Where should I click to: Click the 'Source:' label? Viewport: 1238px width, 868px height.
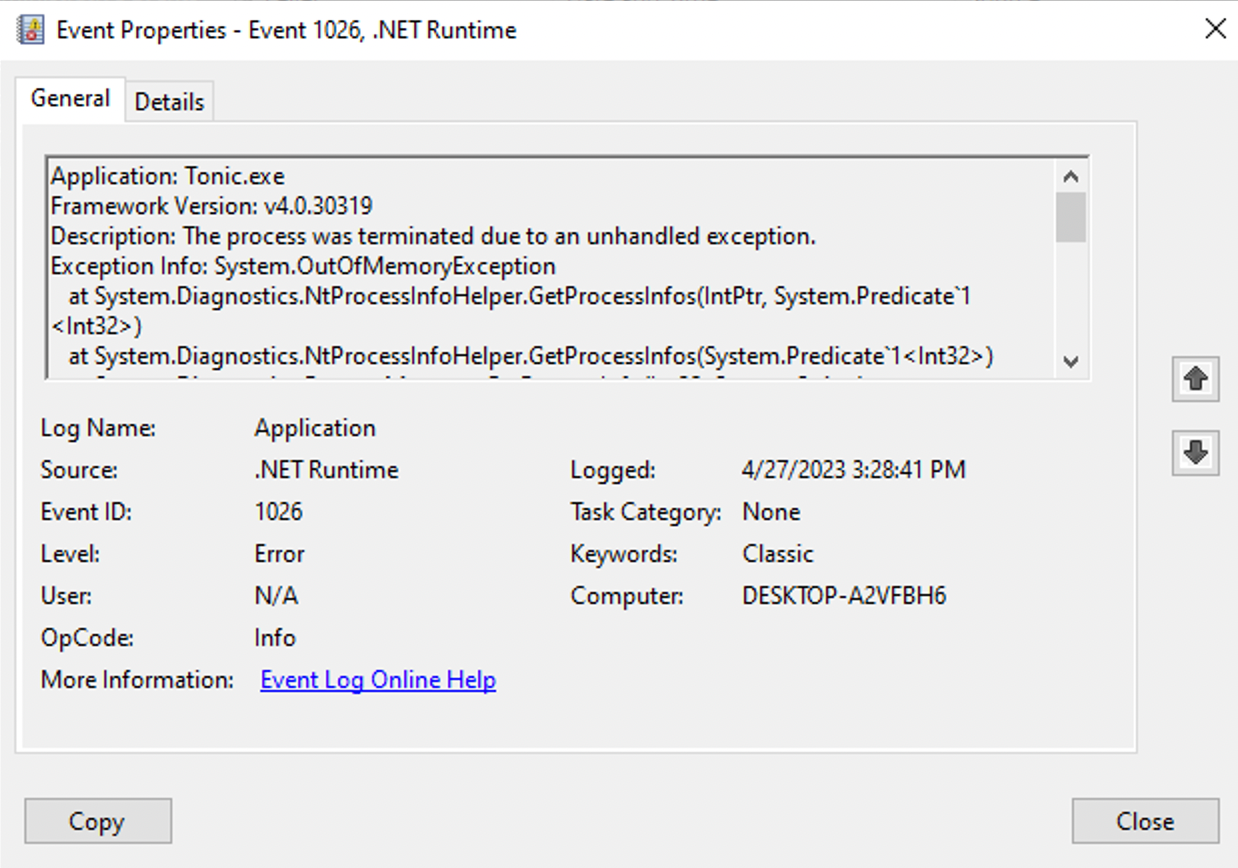[x=78, y=470]
